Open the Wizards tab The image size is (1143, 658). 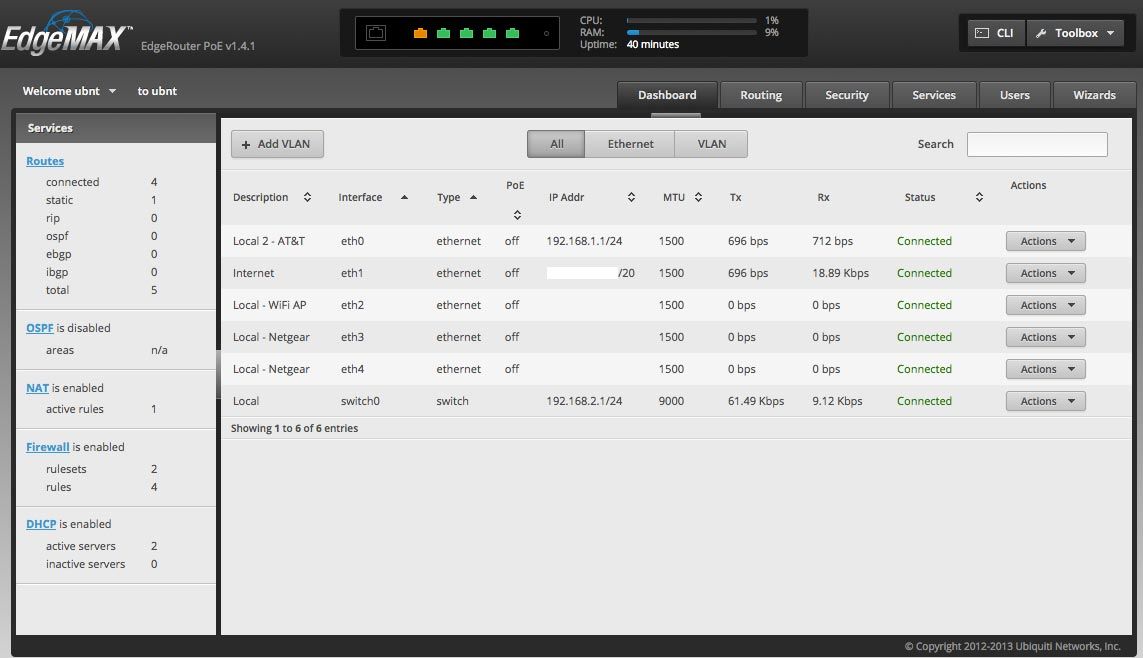coord(1094,95)
